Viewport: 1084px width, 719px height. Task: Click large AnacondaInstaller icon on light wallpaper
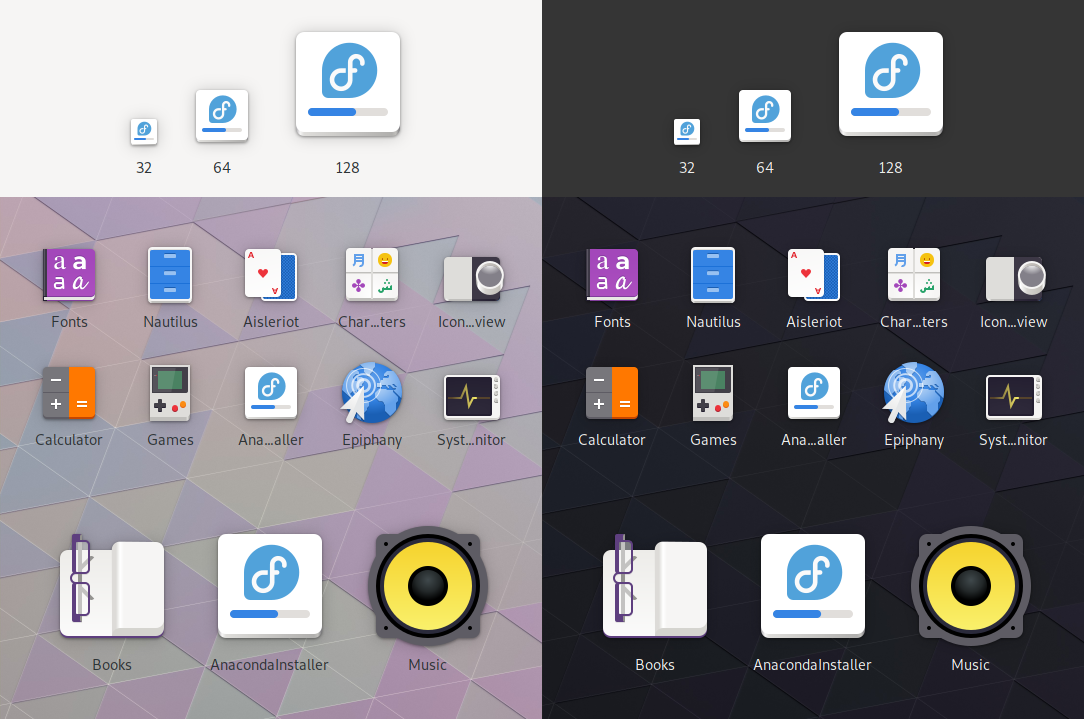[270, 586]
